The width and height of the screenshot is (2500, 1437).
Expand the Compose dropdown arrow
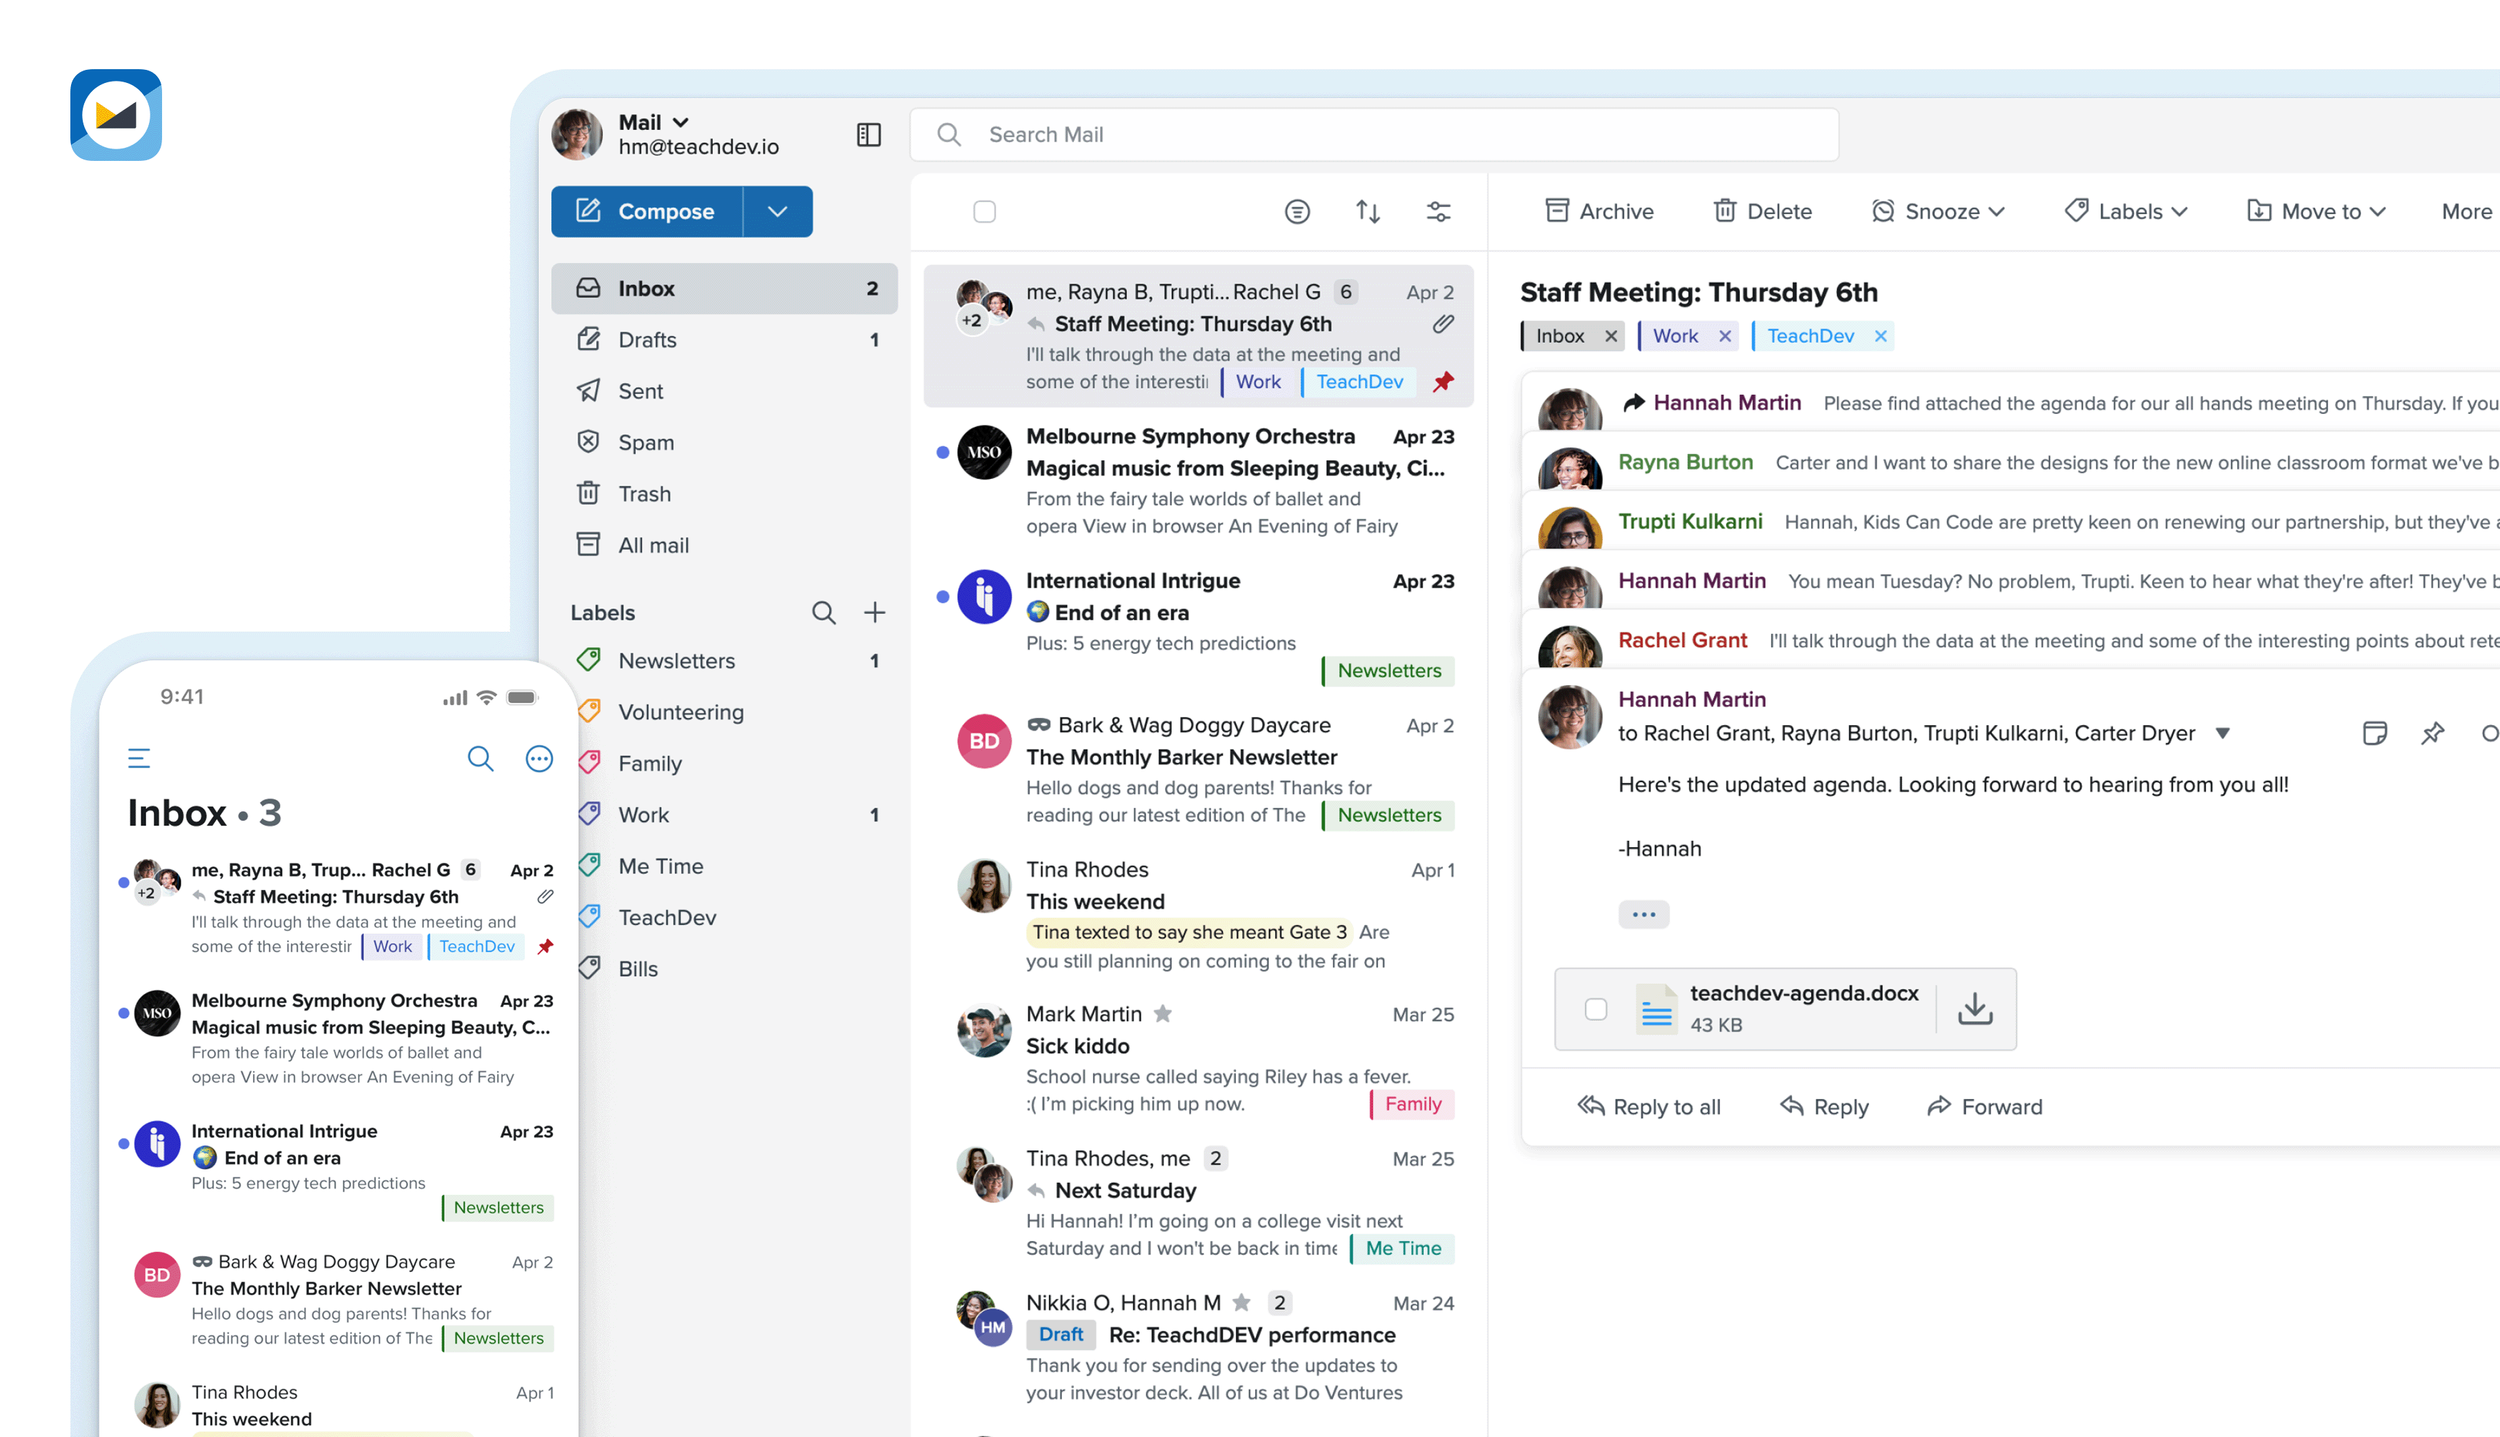777,211
